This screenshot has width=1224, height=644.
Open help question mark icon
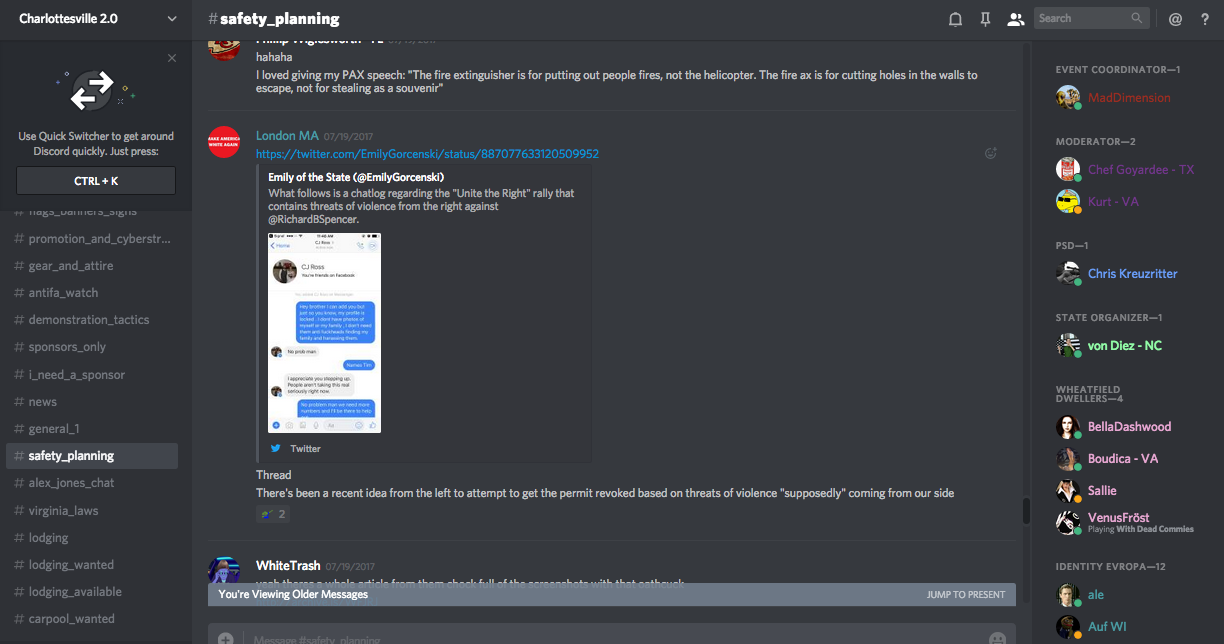pos(1205,19)
